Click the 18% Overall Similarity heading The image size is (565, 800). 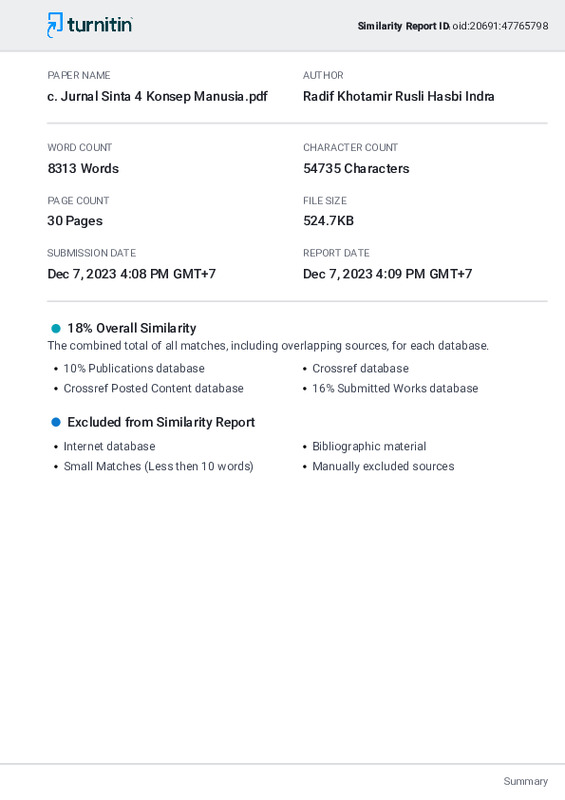click(x=132, y=328)
